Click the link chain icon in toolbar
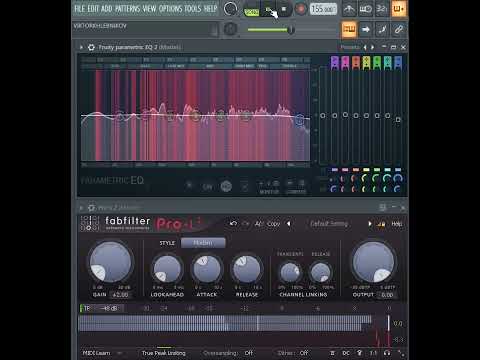480x360 pixels. coord(399,30)
